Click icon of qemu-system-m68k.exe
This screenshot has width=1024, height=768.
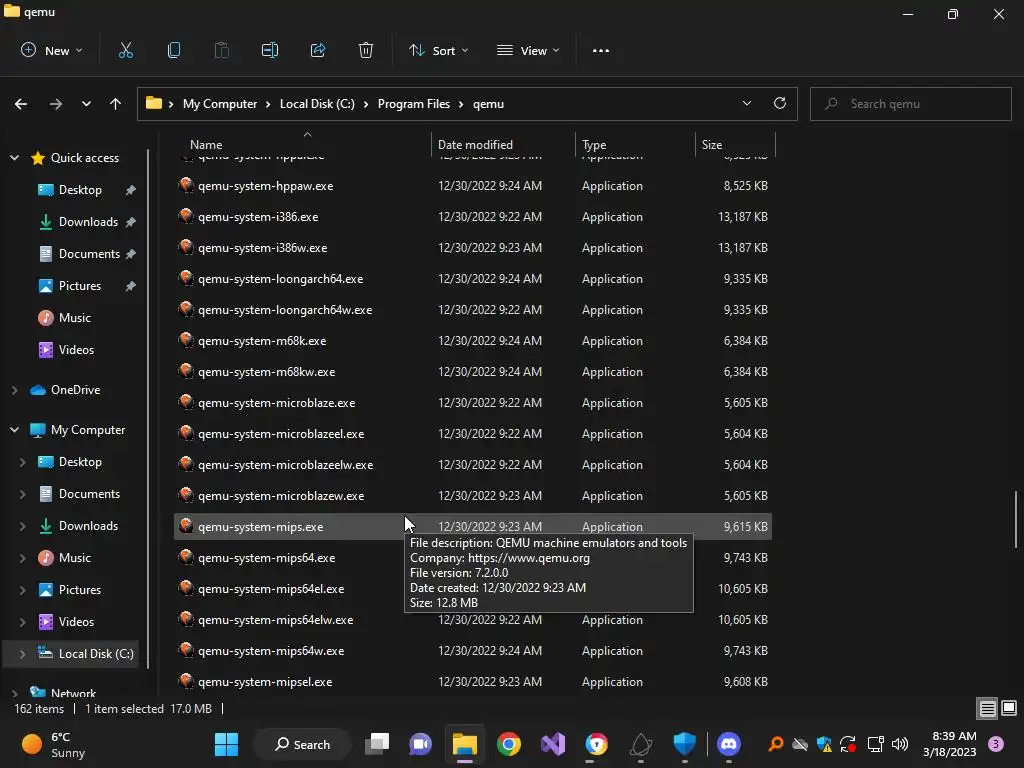[186, 340]
